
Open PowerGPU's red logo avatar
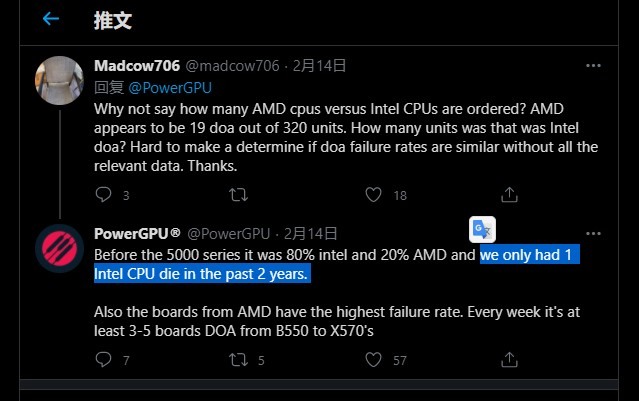coord(59,248)
